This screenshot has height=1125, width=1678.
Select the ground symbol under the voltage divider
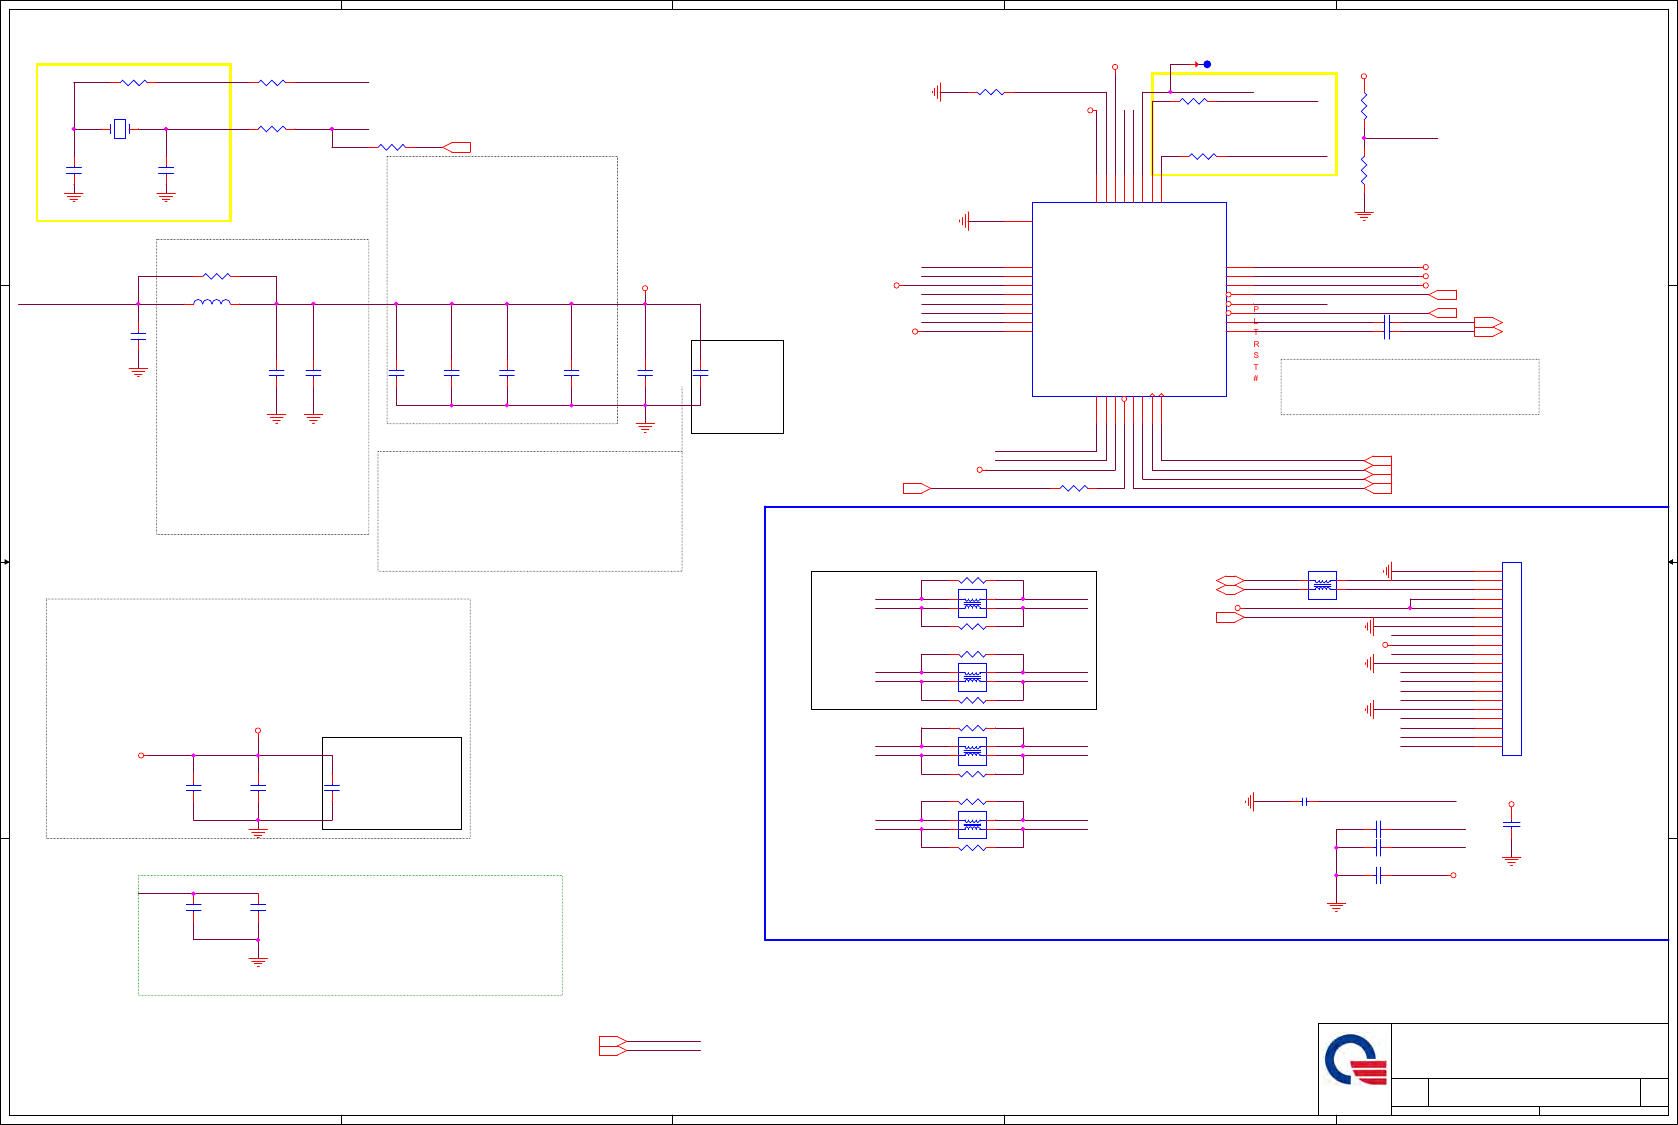[1364, 215]
